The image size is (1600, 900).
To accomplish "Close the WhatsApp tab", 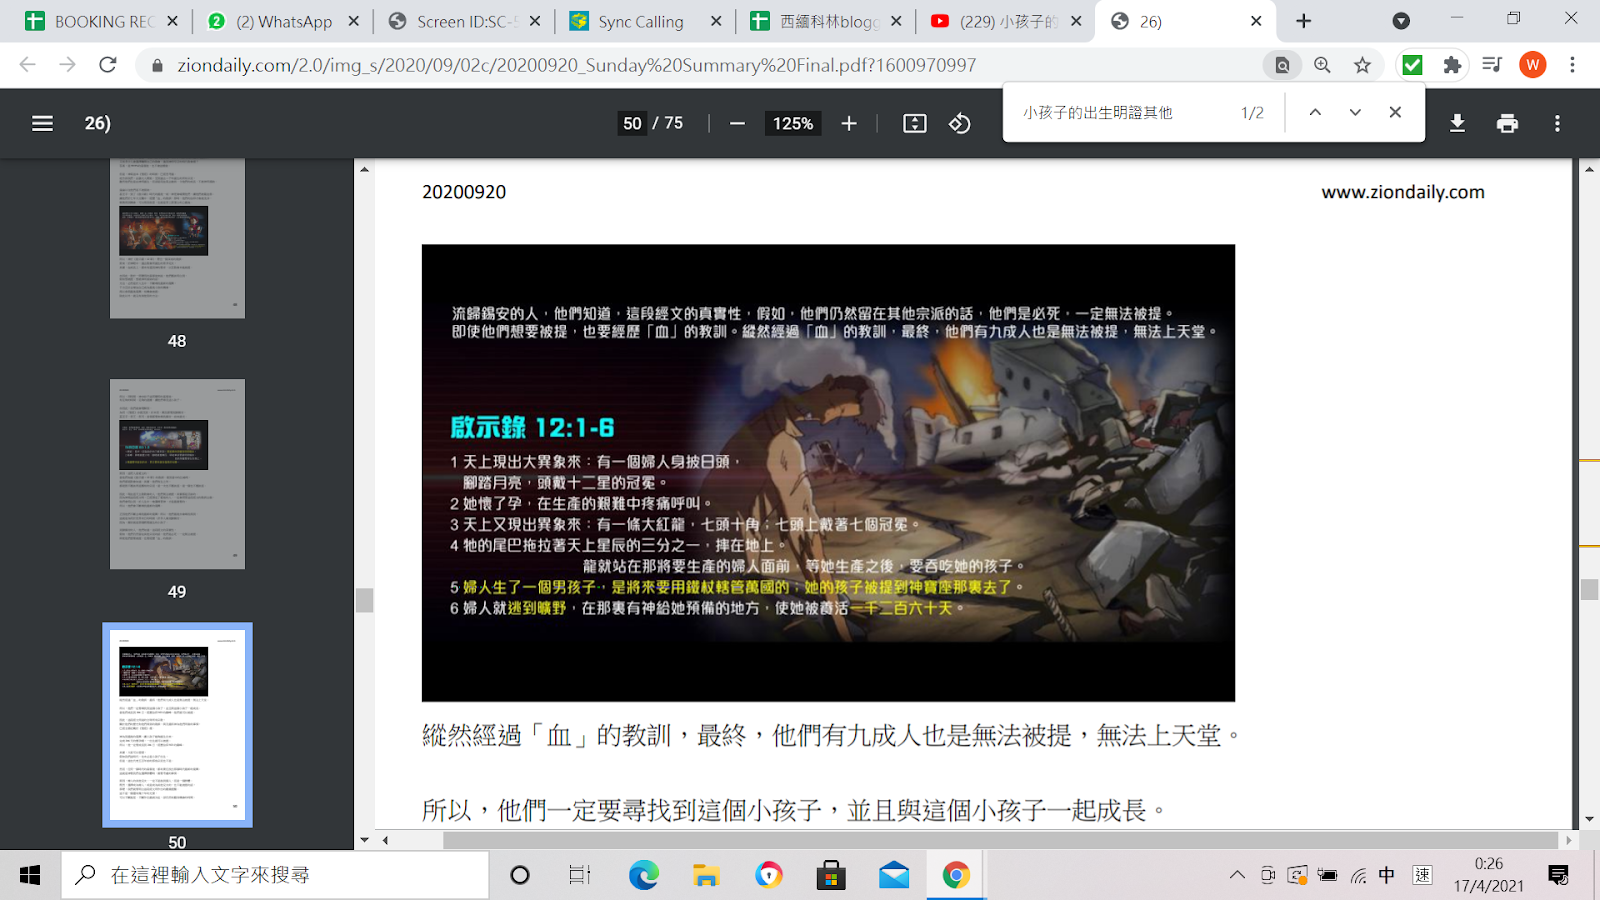I will click(353, 21).
